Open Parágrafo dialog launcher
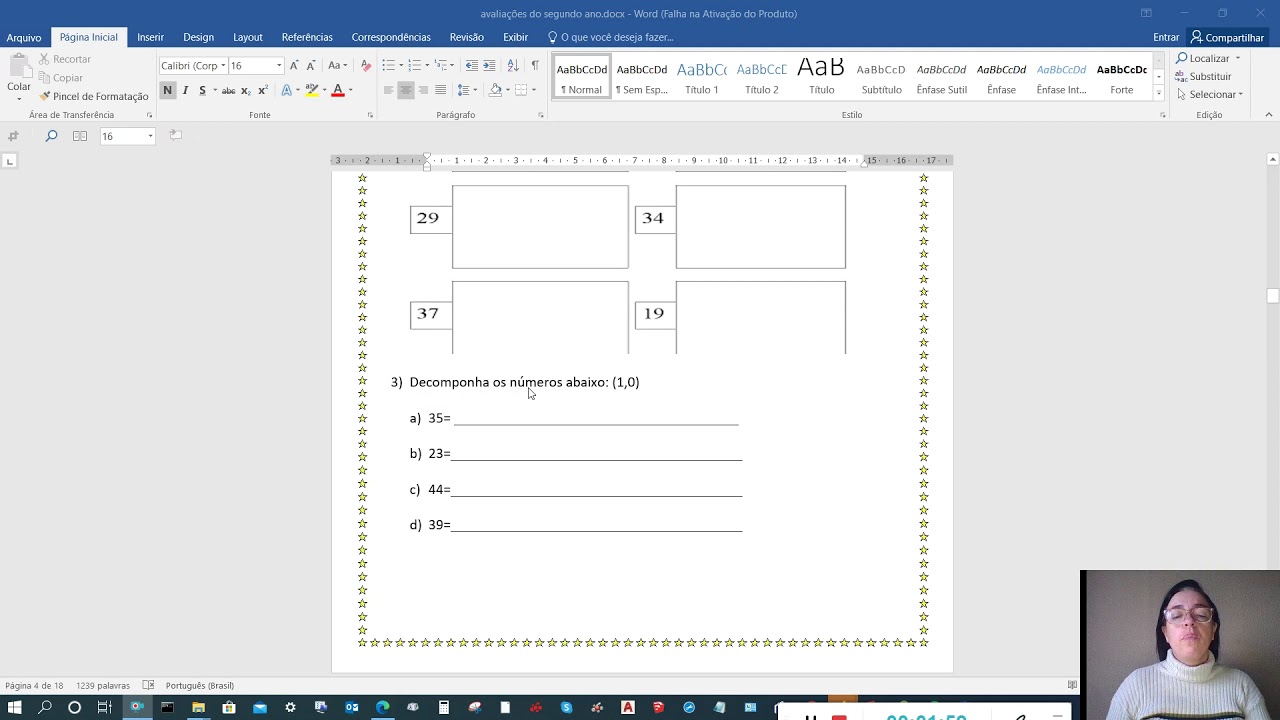Image resolution: width=1280 pixels, height=720 pixels. [x=541, y=115]
